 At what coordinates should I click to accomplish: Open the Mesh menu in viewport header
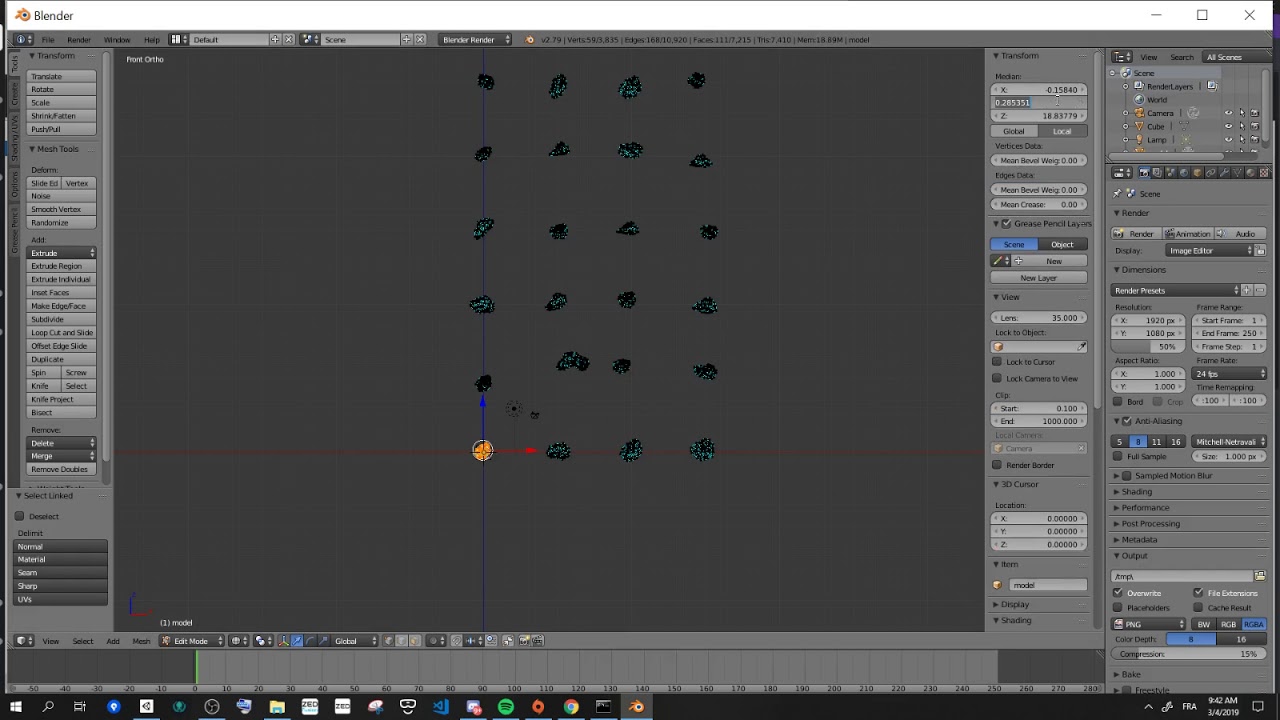click(x=141, y=641)
